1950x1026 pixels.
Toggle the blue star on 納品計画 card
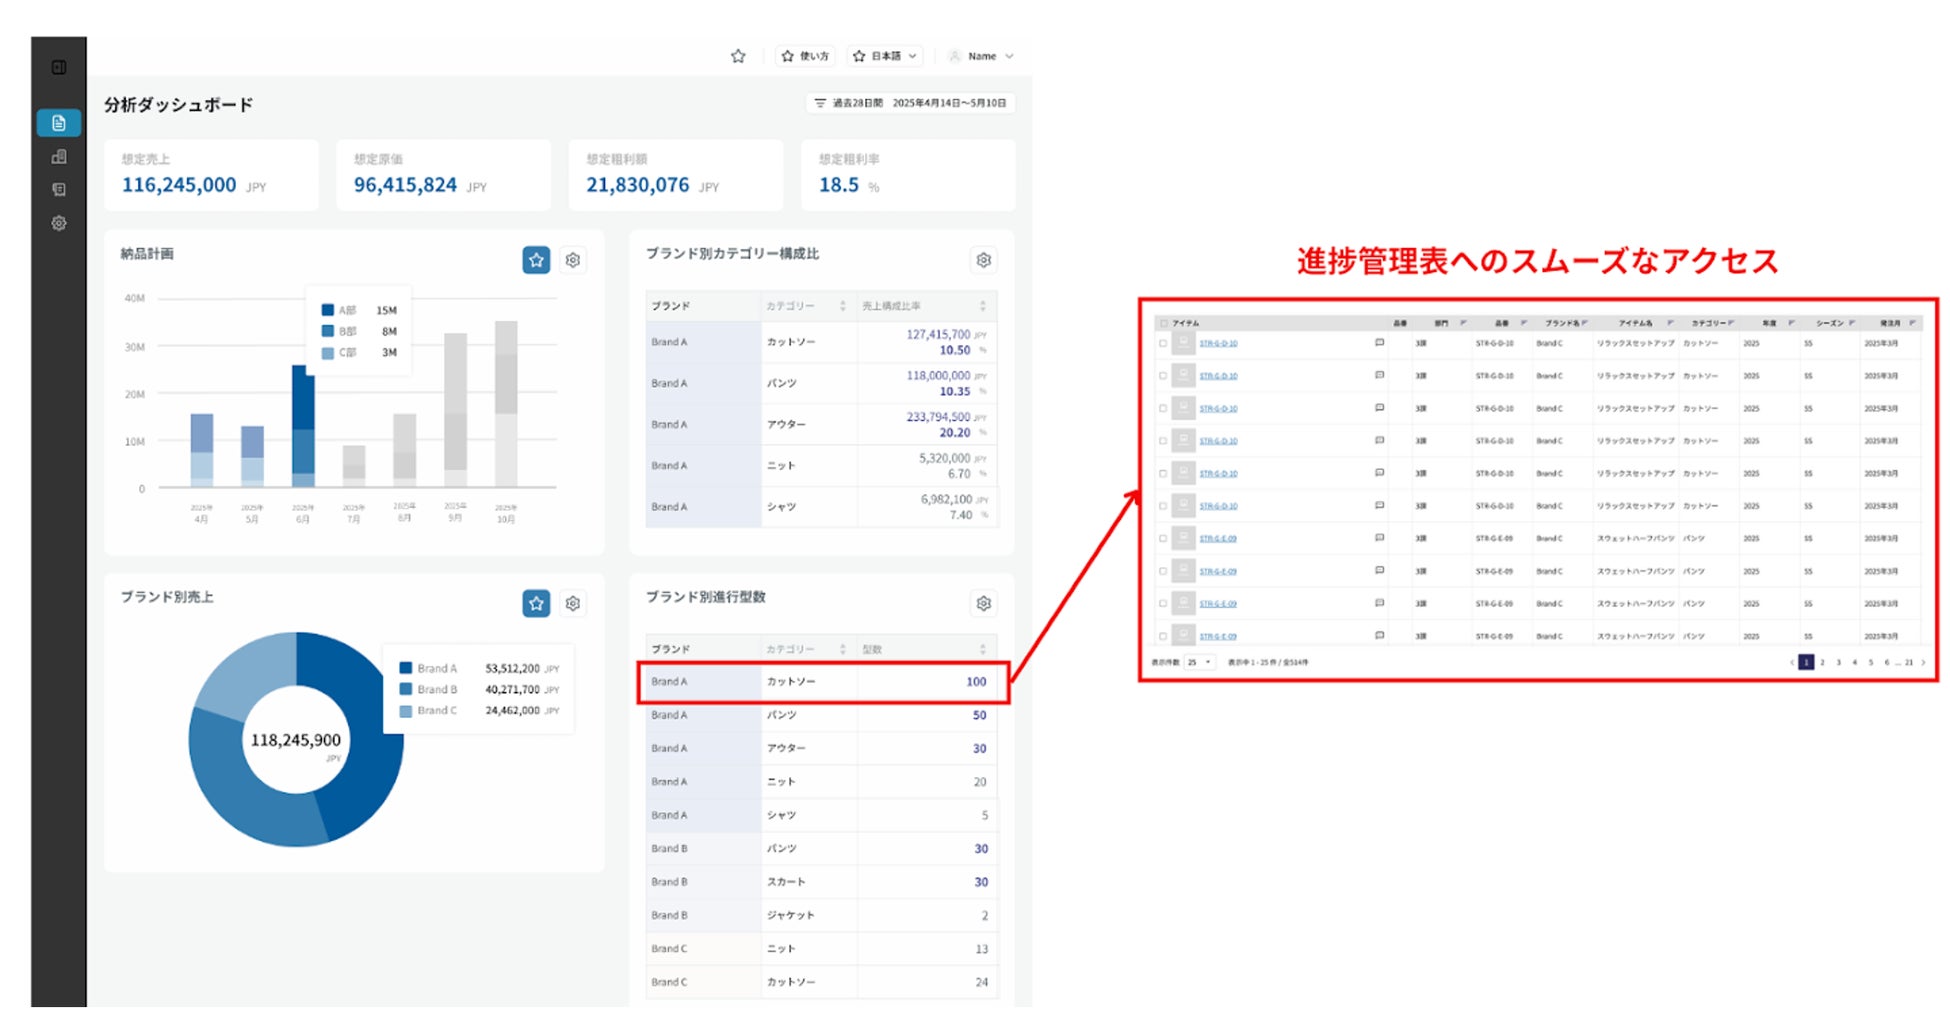pyautogui.click(x=536, y=260)
